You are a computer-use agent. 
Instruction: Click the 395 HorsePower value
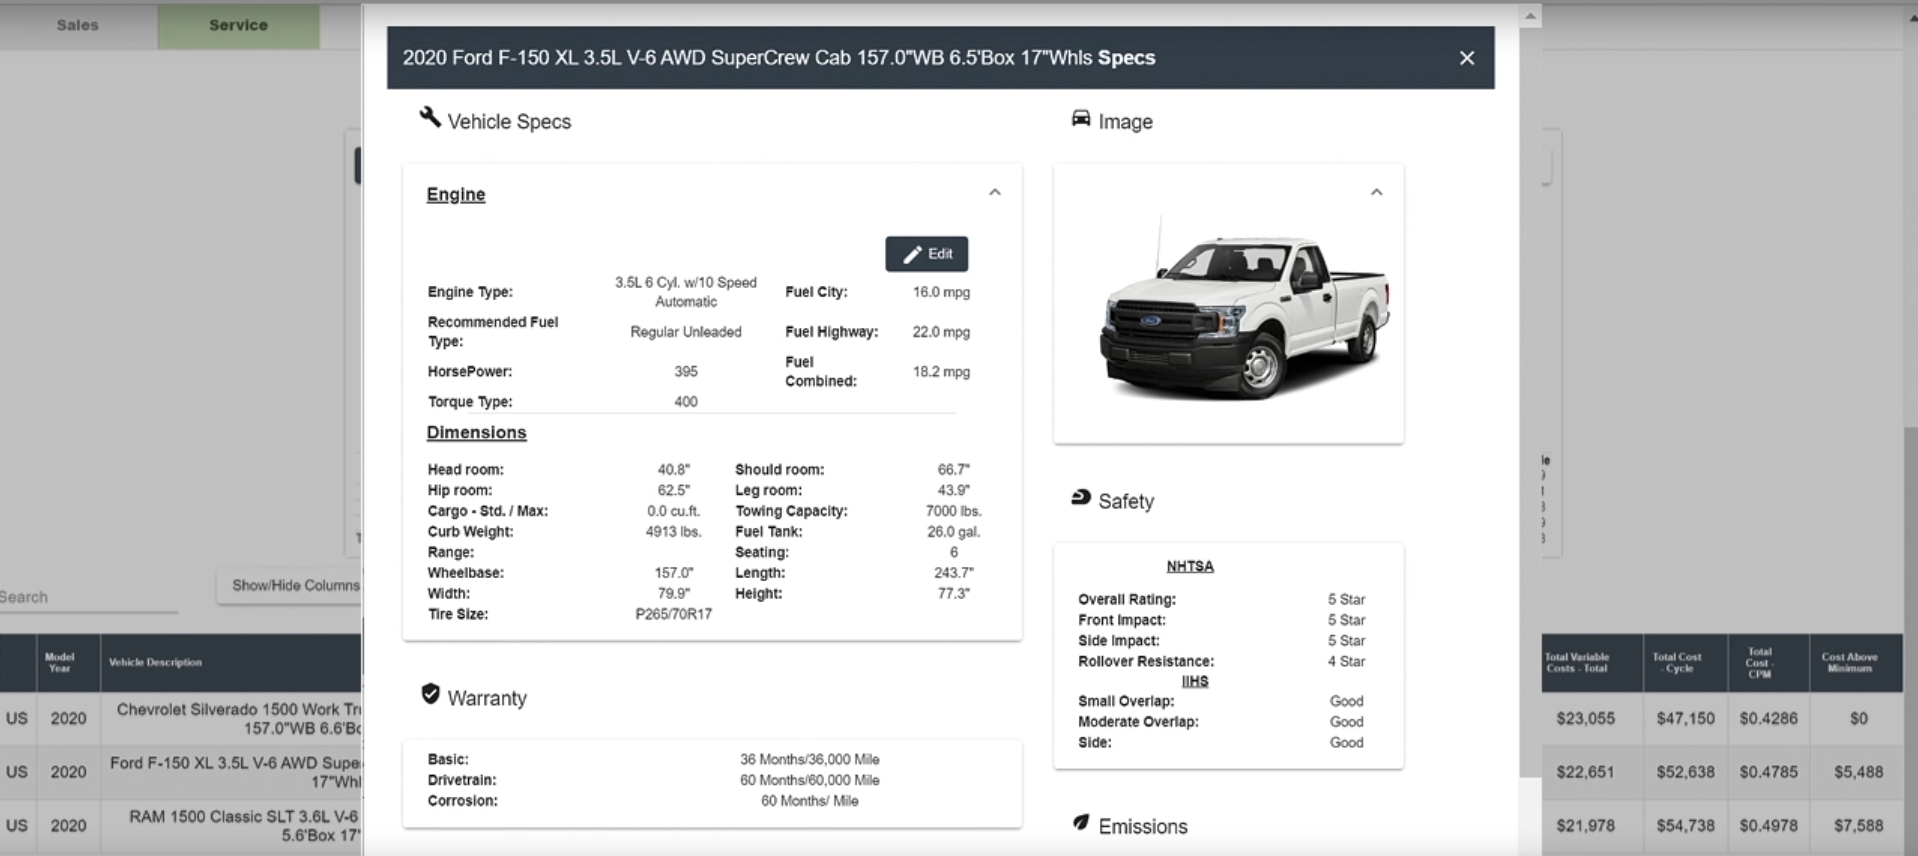pyautogui.click(x=686, y=371)
